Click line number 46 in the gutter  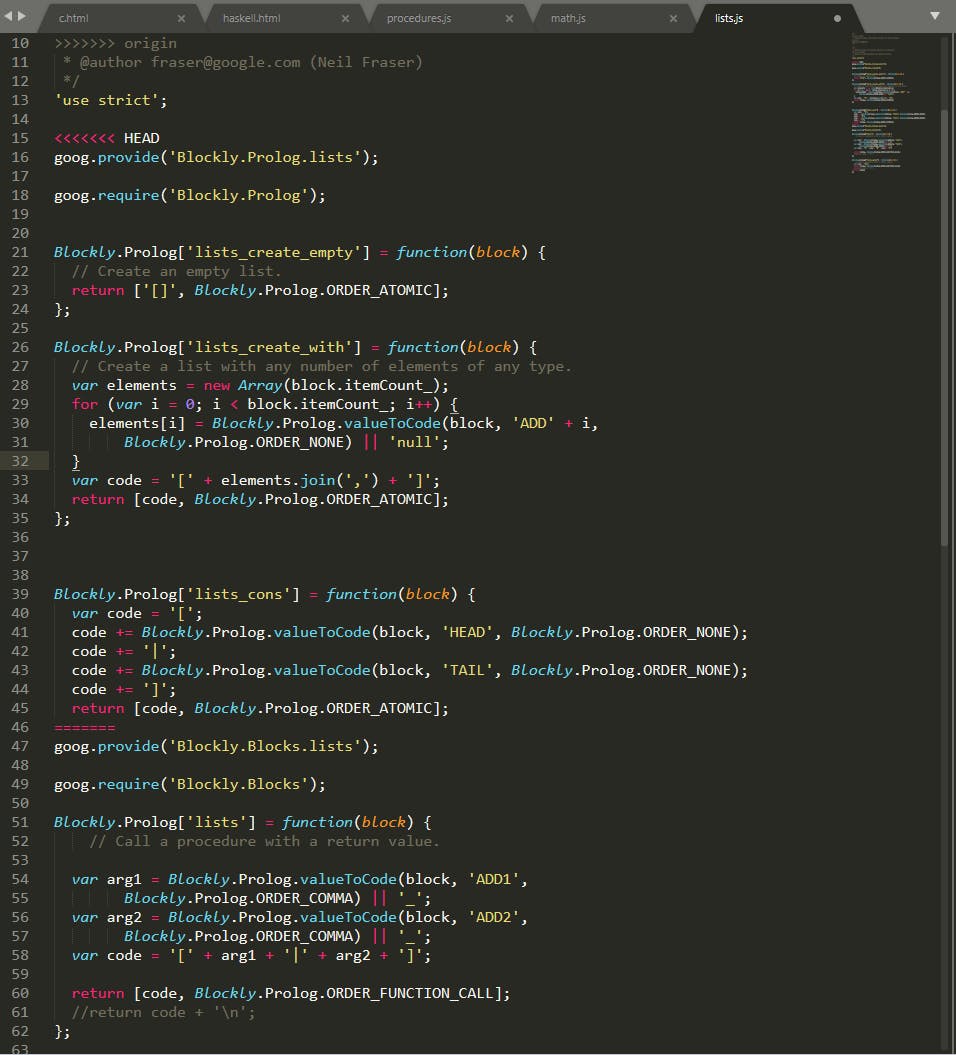pos(20,727)
